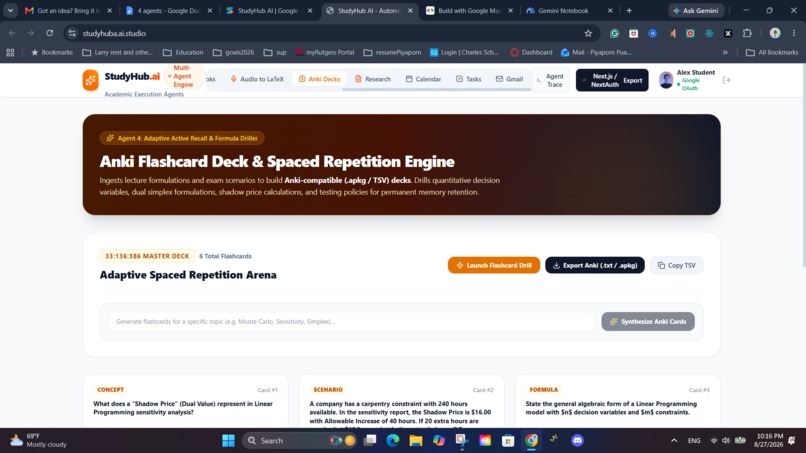806x453 pixels.
Task: Click the master deck badge label
Action: pos(147,256)
